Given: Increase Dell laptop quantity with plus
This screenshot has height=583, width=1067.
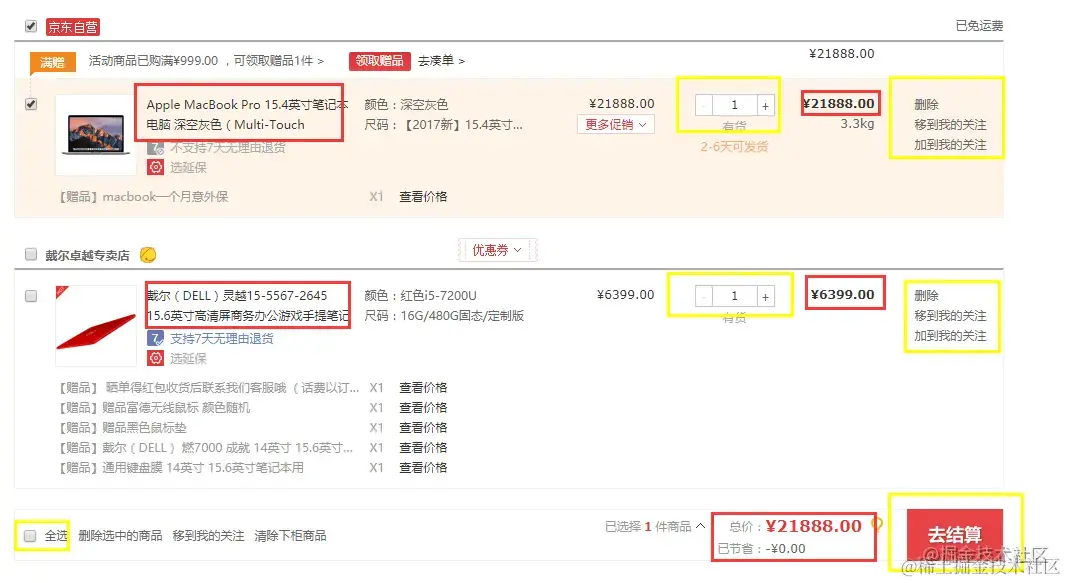Looking at the screenshot, I should (766, 297).
